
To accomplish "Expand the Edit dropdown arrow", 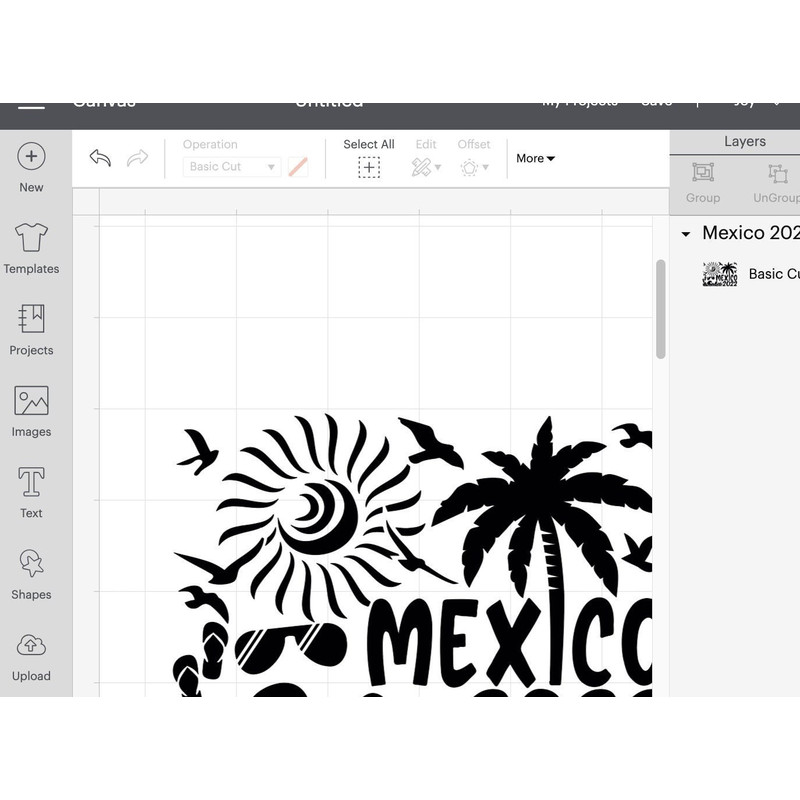I will coord(437,166).
